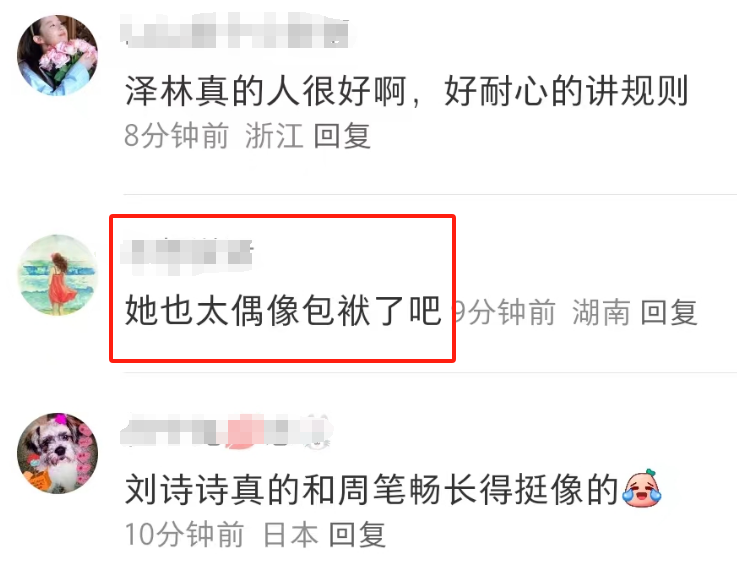Open avatar of girl in red dress
This screenshot has height=562, width=737.
pyautogui.click(x=57, y=275)
